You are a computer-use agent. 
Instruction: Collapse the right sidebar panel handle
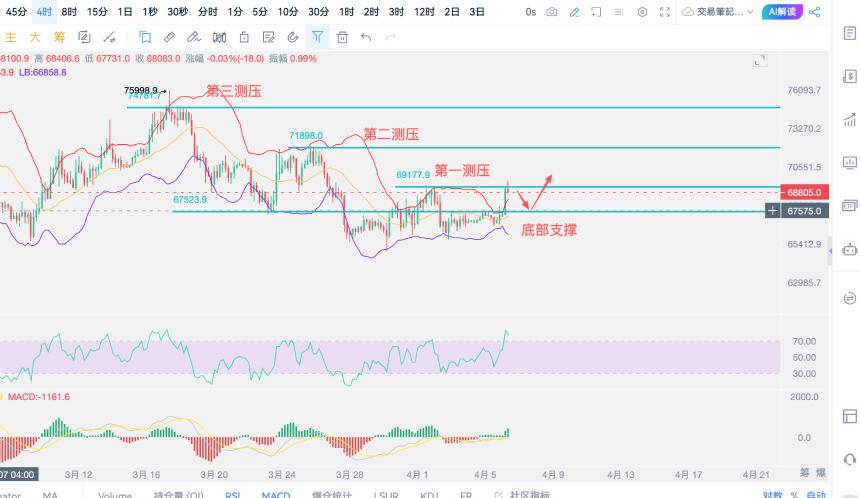coord(830,251)
